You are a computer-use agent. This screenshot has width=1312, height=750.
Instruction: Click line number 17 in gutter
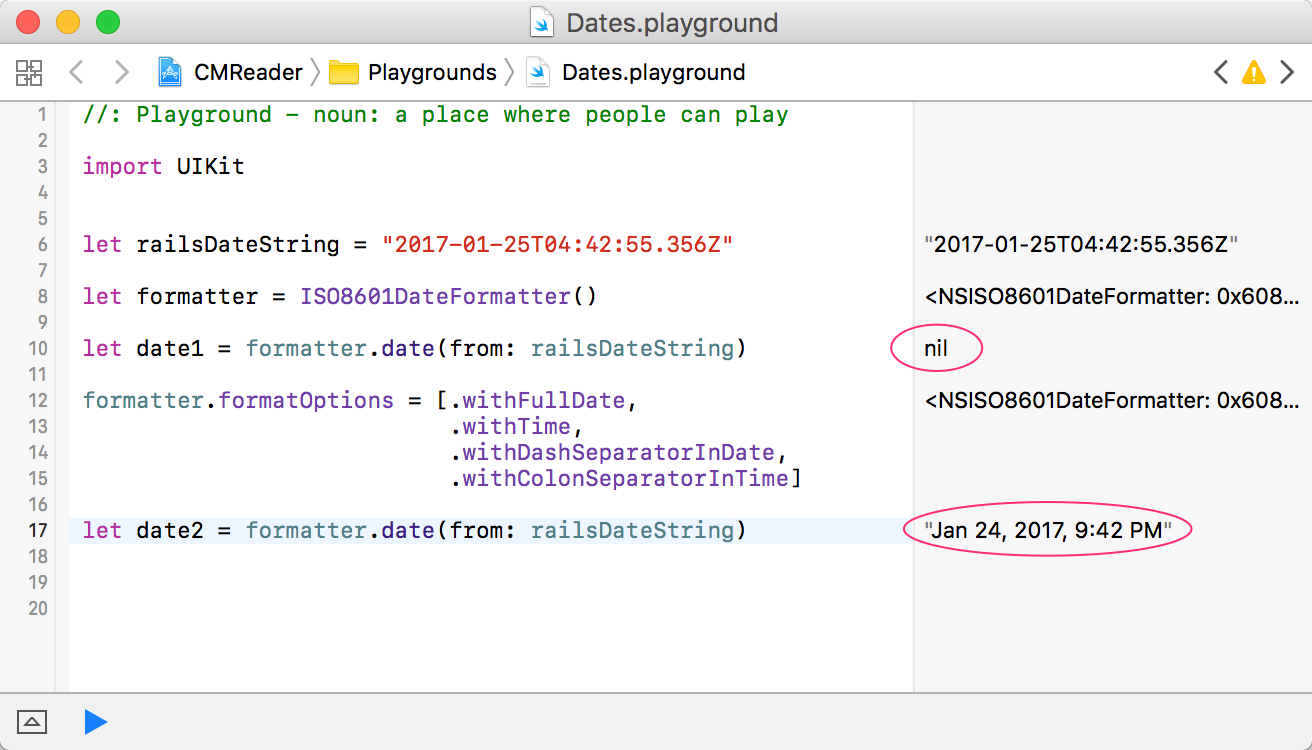coord(38,530)
